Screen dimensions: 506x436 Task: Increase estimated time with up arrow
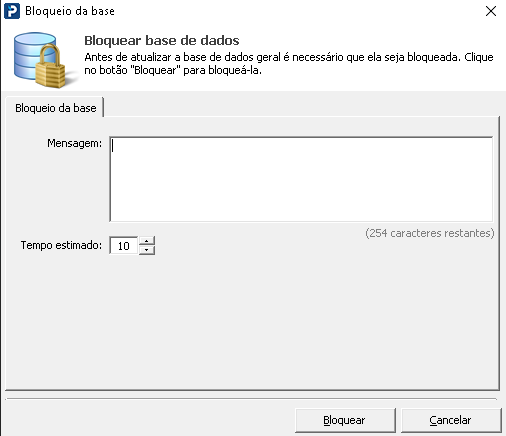[147, 241]
